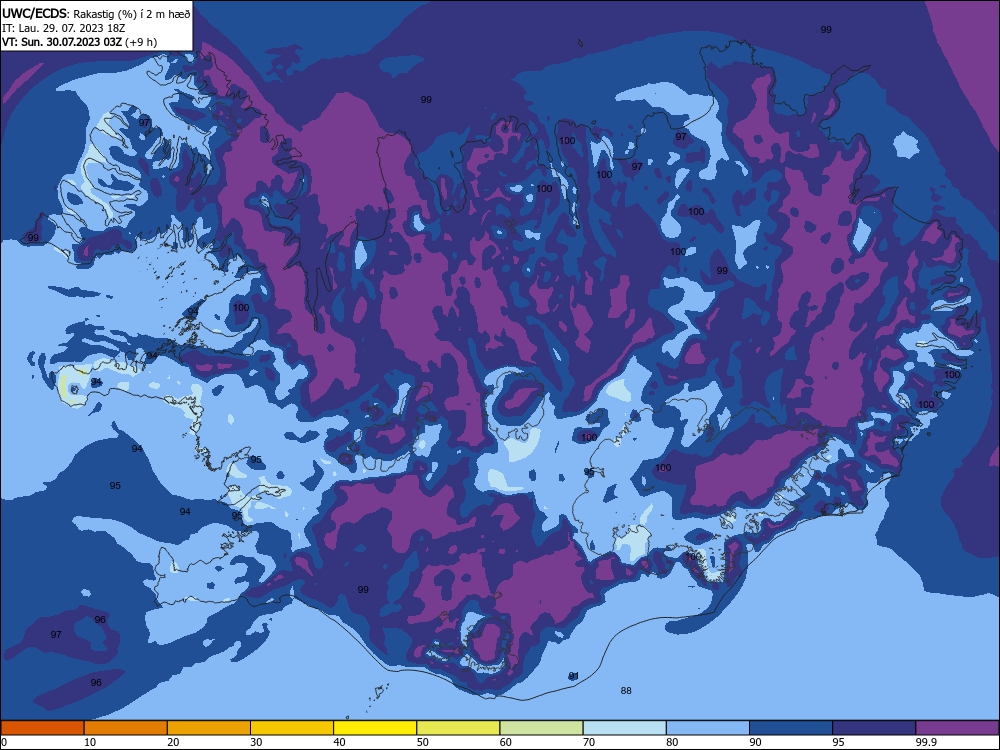Pick the purple above-99.9 legend swatch
The width and height of the screenshot is (1000, 750).
pos(957,728)
